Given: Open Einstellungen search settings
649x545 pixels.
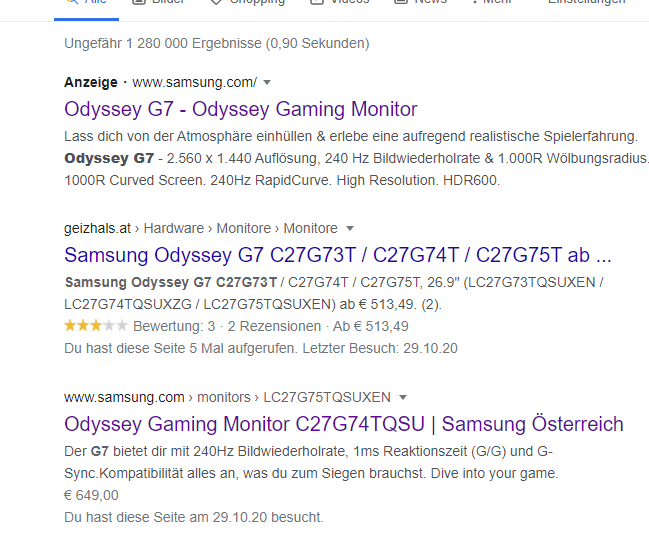Looking at the screenshot, I should pyautogui.click(x=587, y=2).
